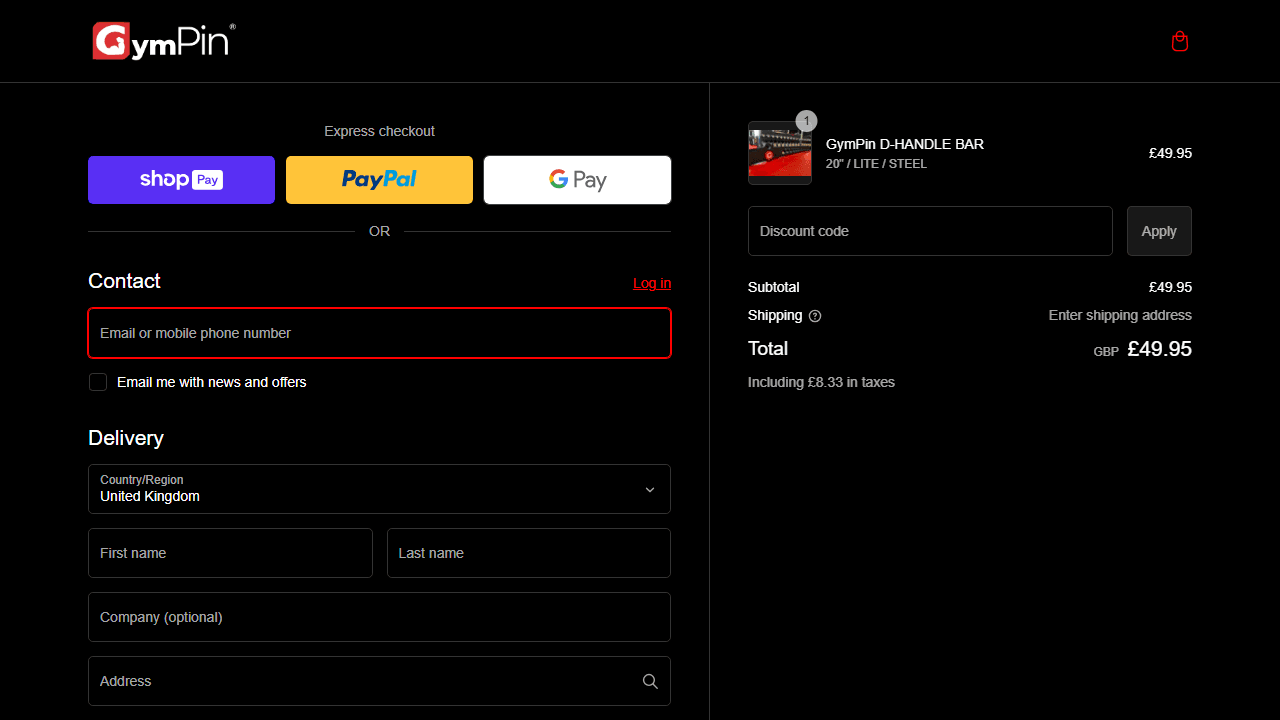Image resolution: width=1280 pixels, height=720 pixels.
Task: Click the shipping info question mark icon
Action: (x=815, y=316)
